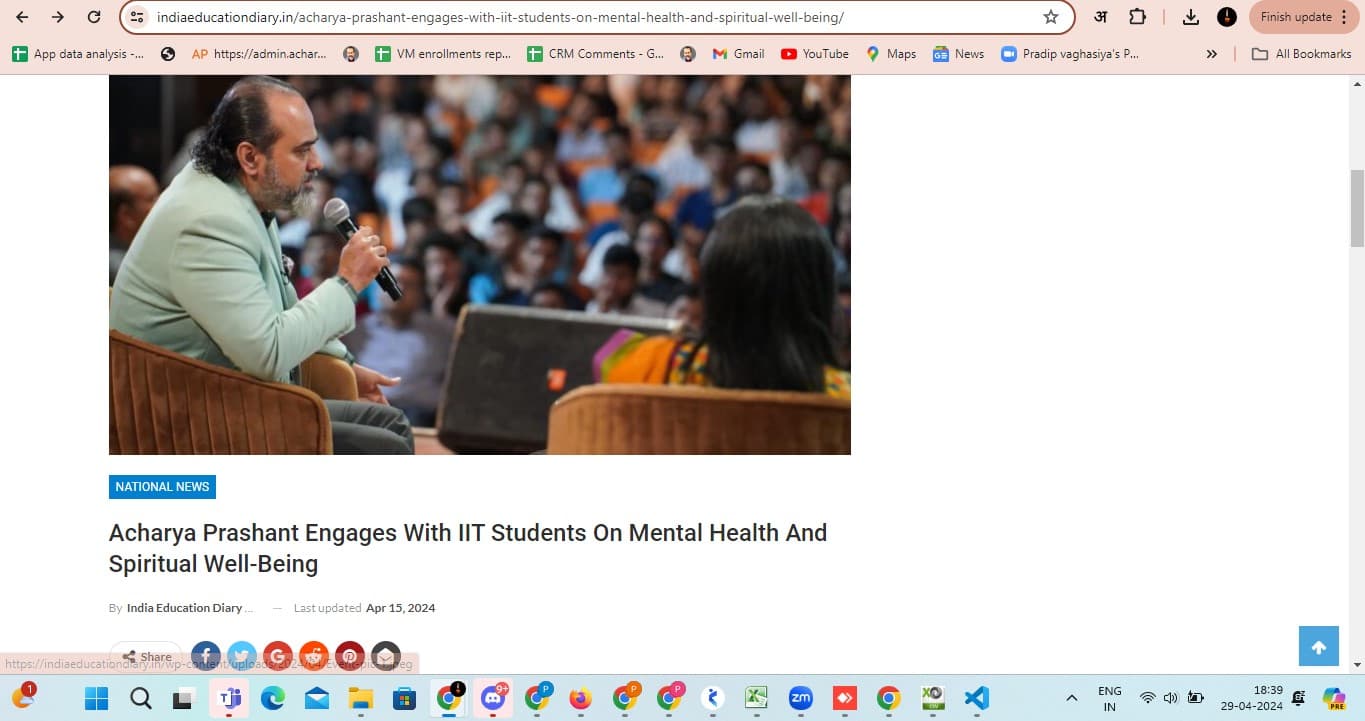Open the YouTube bookmark
The image size is (1365, 721).
(815, 54)
